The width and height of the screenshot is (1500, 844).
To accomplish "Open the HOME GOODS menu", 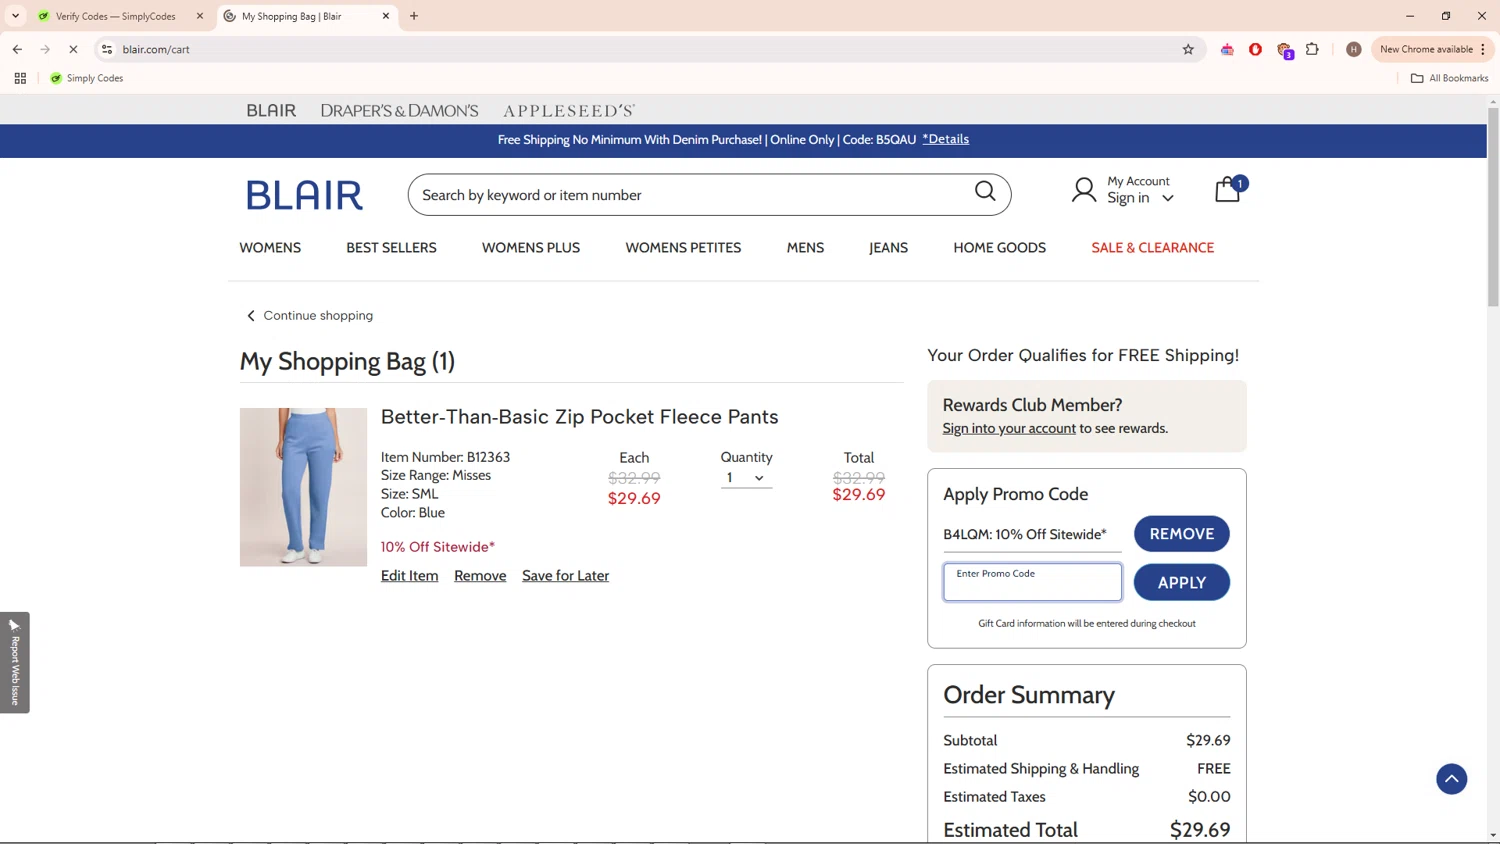I will point(999,248).
